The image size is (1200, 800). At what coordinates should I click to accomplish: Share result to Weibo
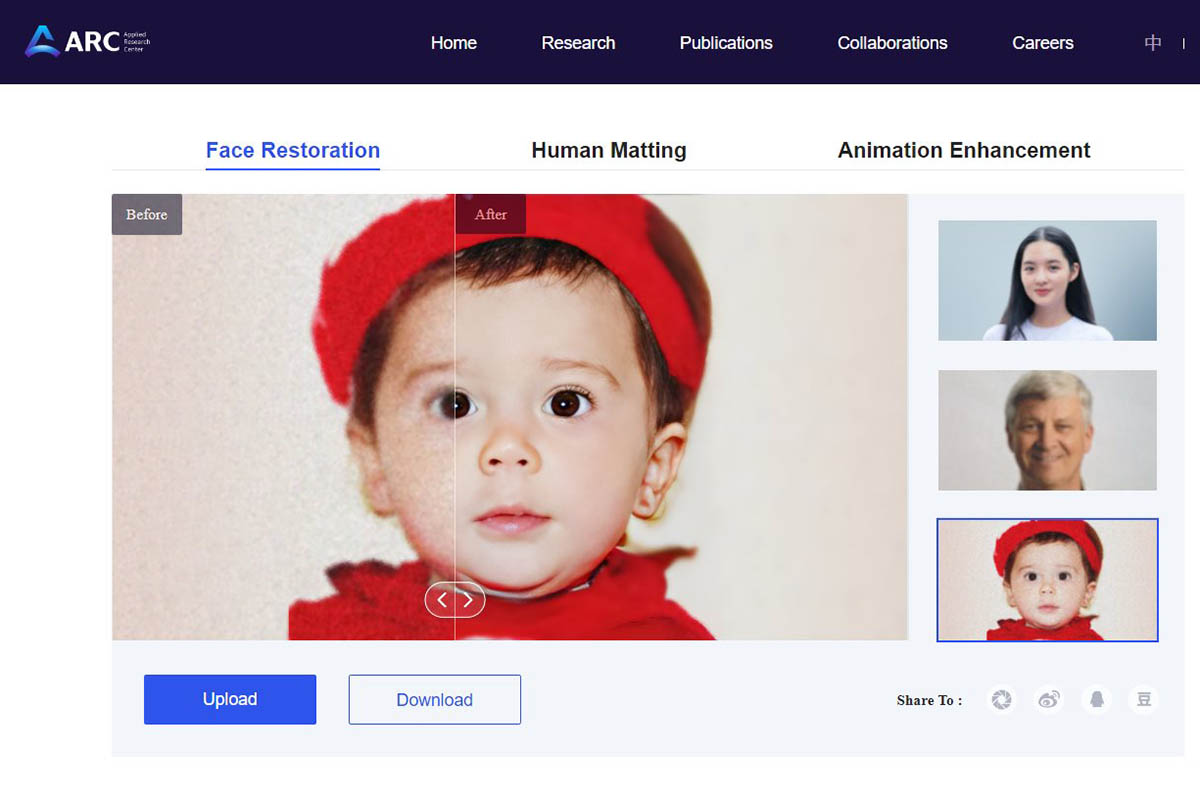[1049, 700]
